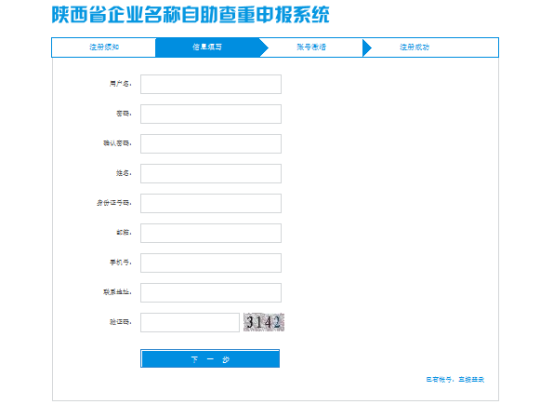The image size is (554, 404).
Task: Focus the 验证码 captcha input field
Action: coord(190,322)
